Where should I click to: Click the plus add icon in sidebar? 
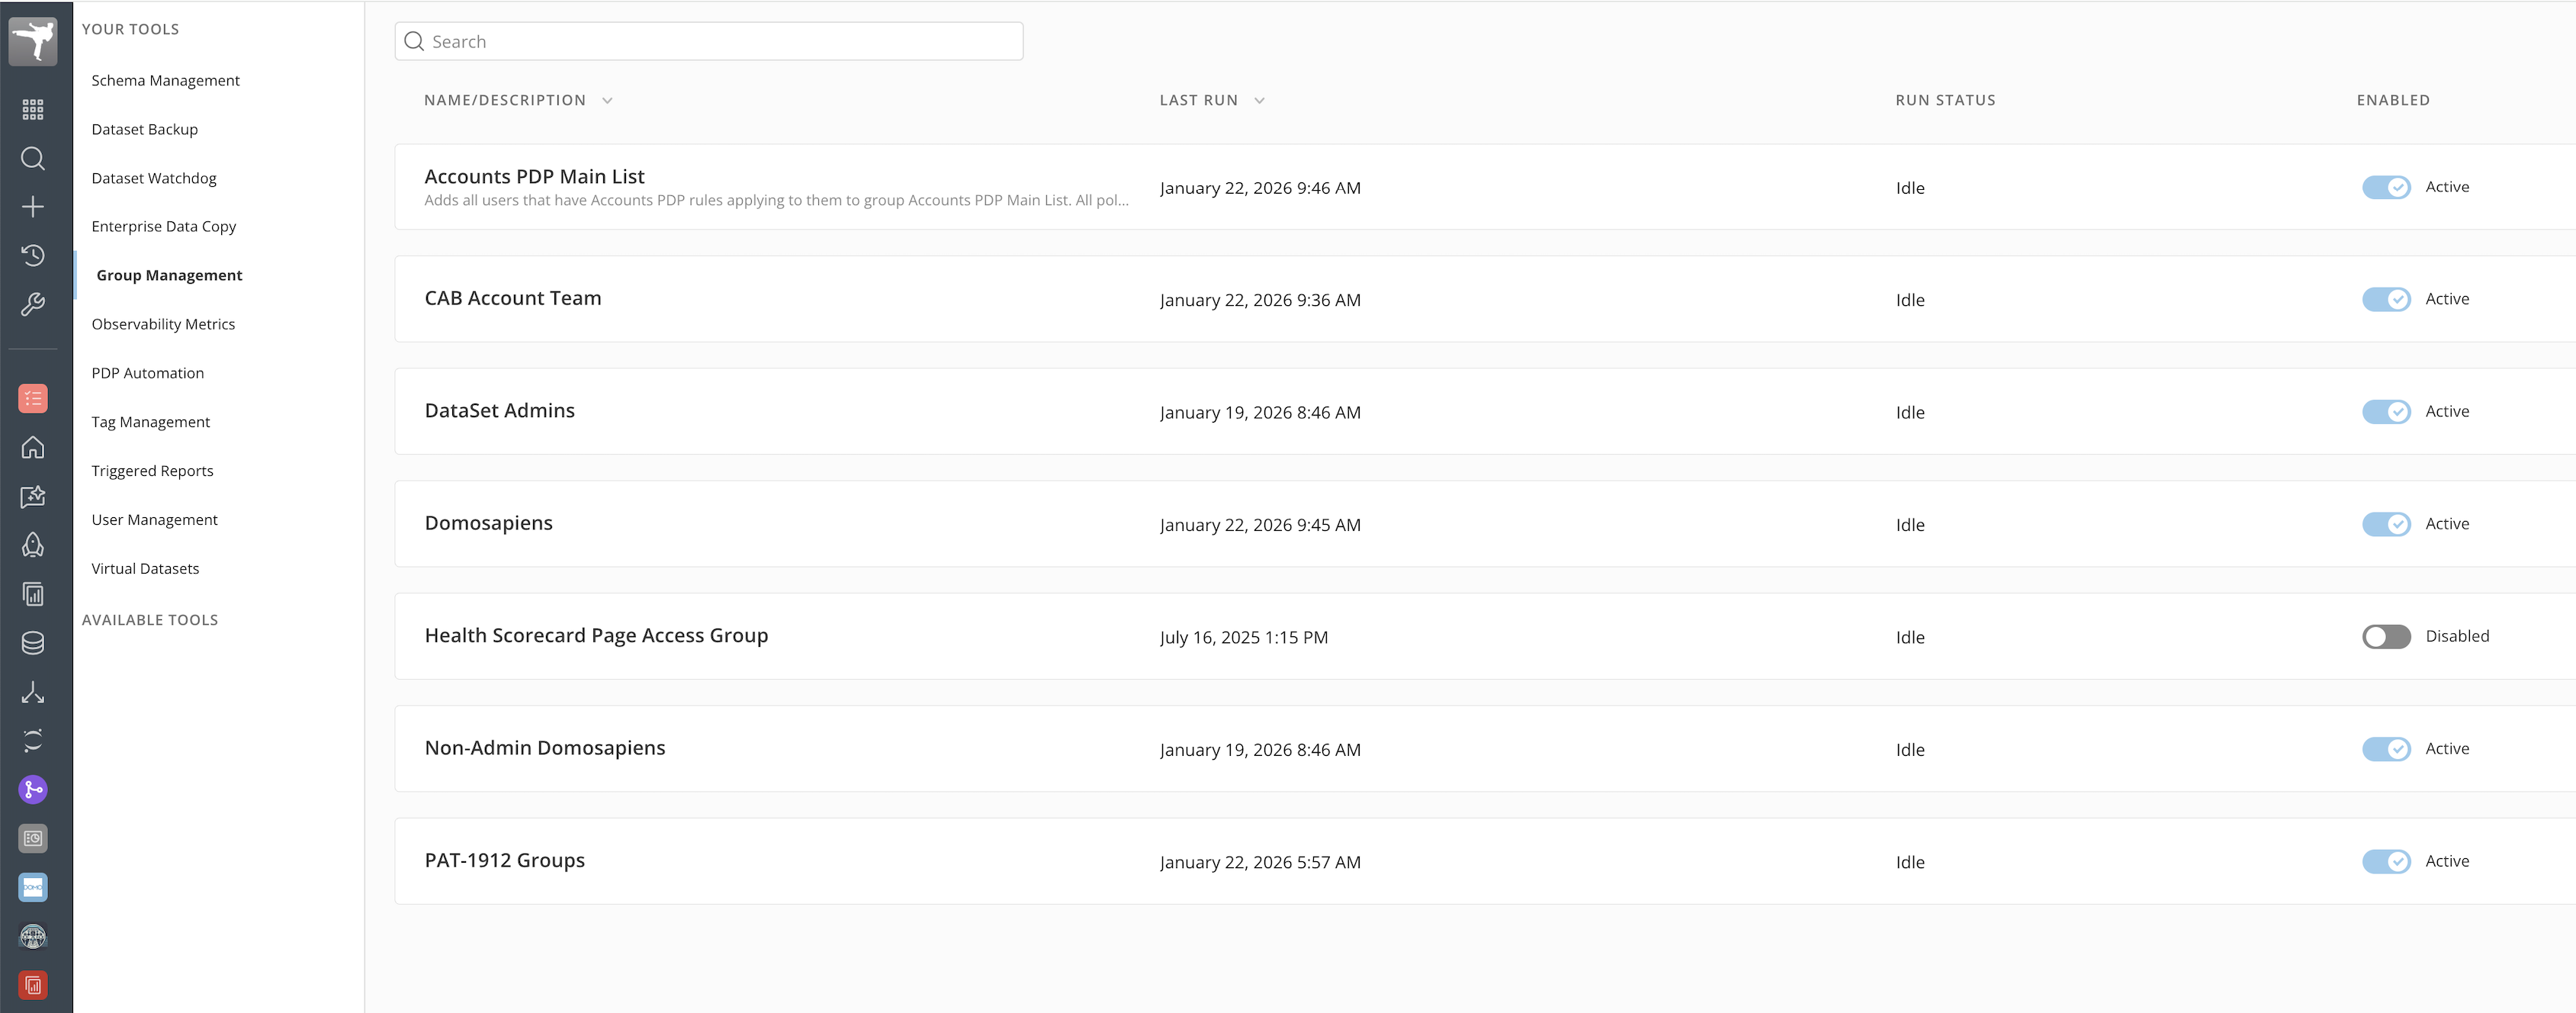click(x=33, y=207)
